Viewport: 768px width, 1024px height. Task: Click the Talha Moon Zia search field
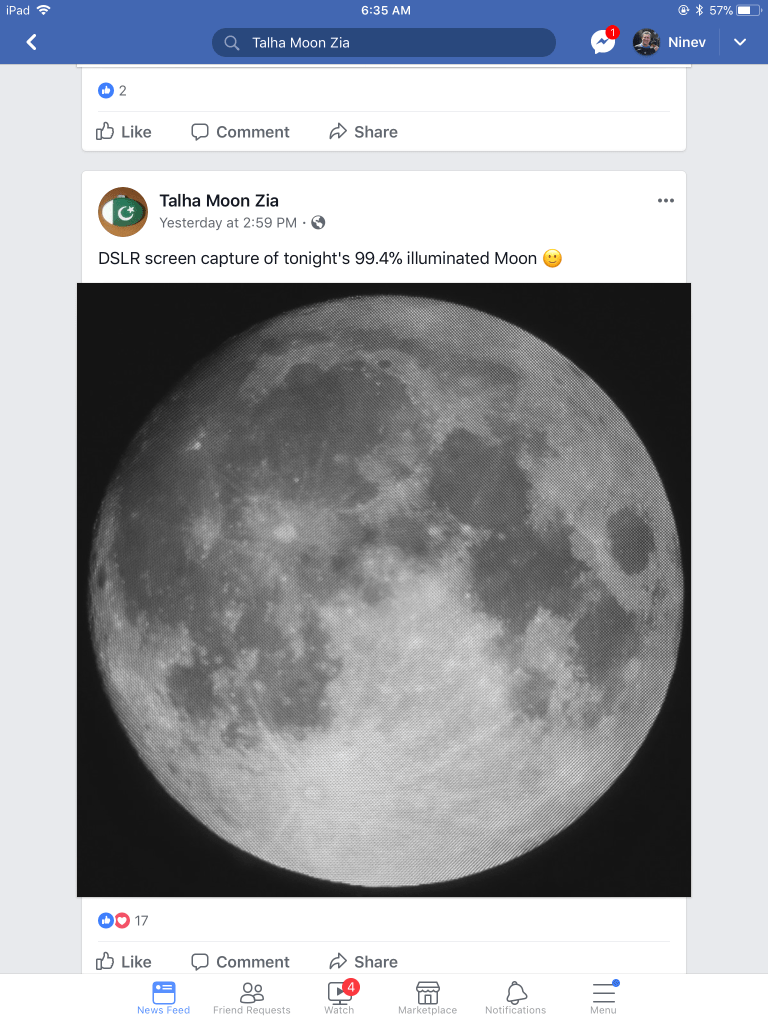383,43
